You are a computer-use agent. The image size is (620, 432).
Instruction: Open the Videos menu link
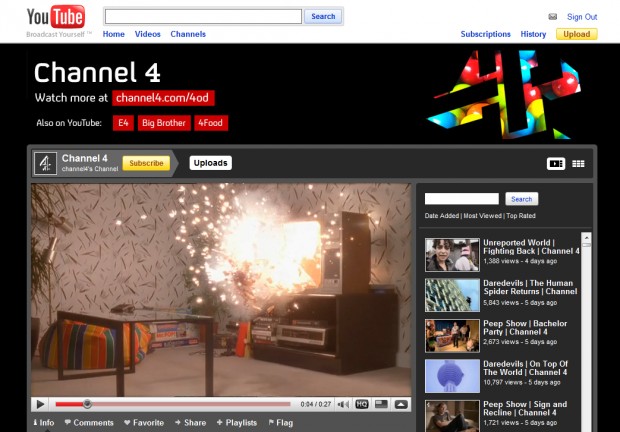tap(147, 34)
